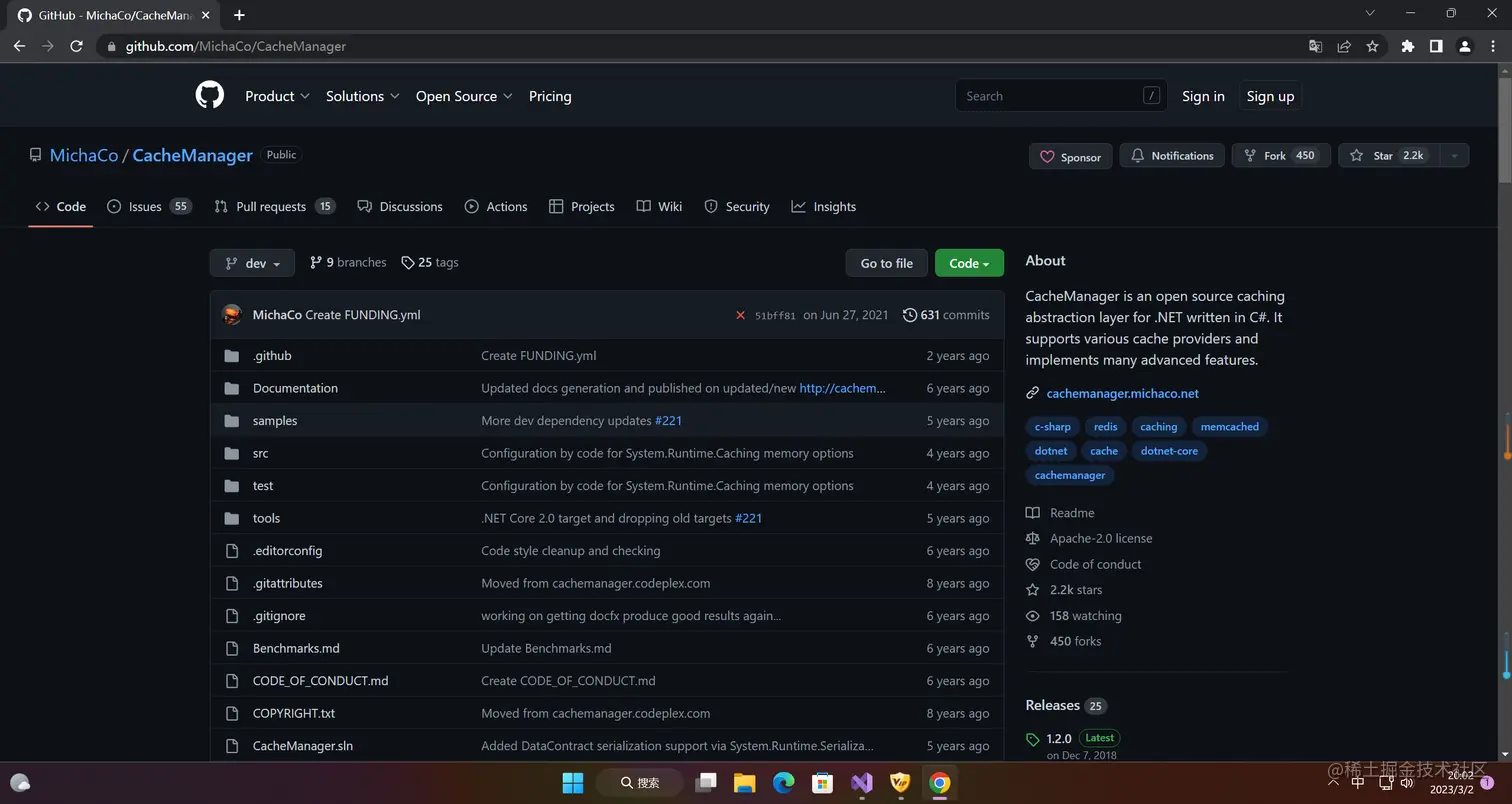Expand the Star lists dropdown arrow
The width and height of the screenshot is (1512, 804).
(x=1454, y=155)
